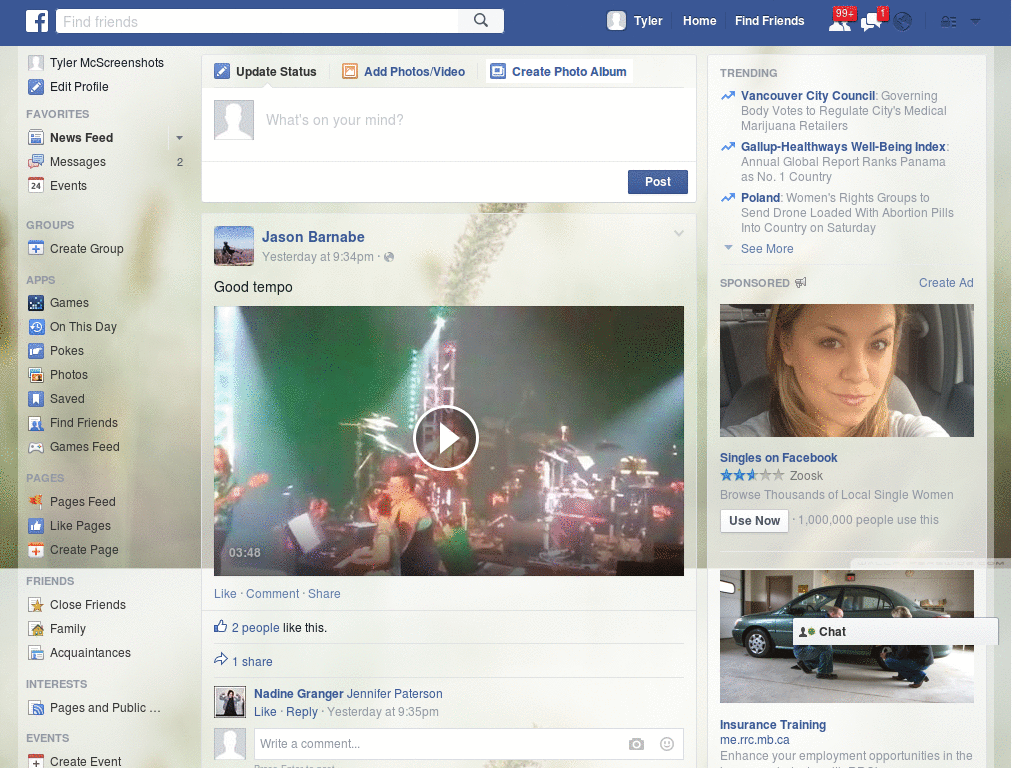Click the Create Page icon
1024x768 pixels.
coord(36,550)
